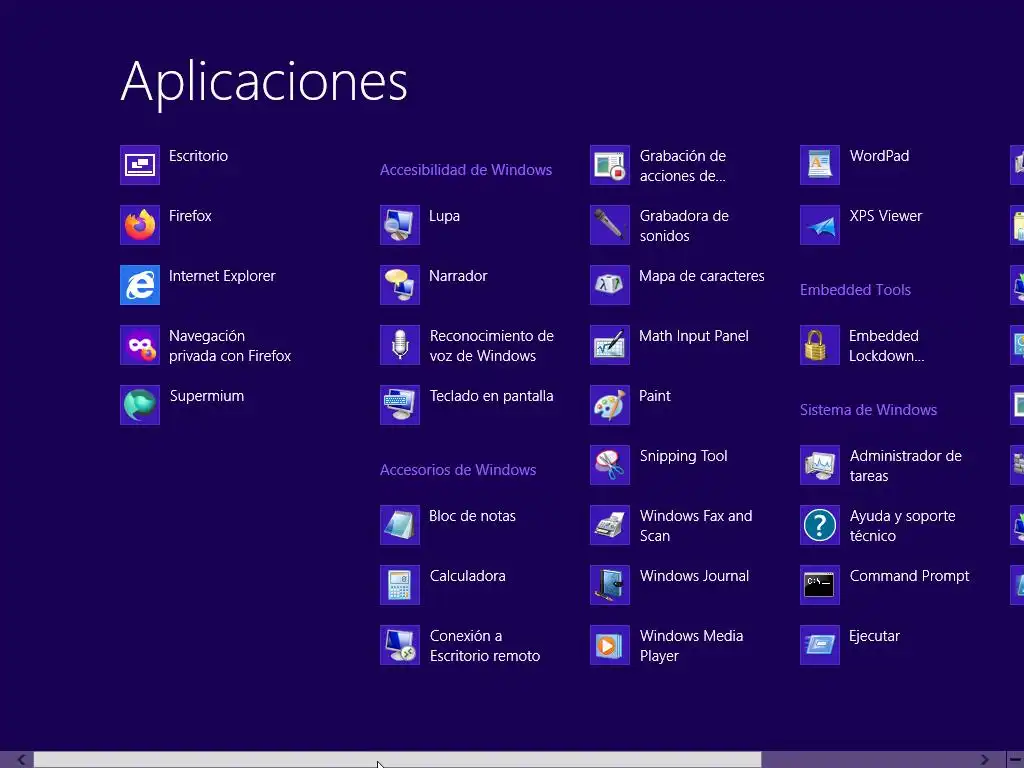1024x768 pixels.
Task: Launch Firefox from its icon
Action: 140,225
